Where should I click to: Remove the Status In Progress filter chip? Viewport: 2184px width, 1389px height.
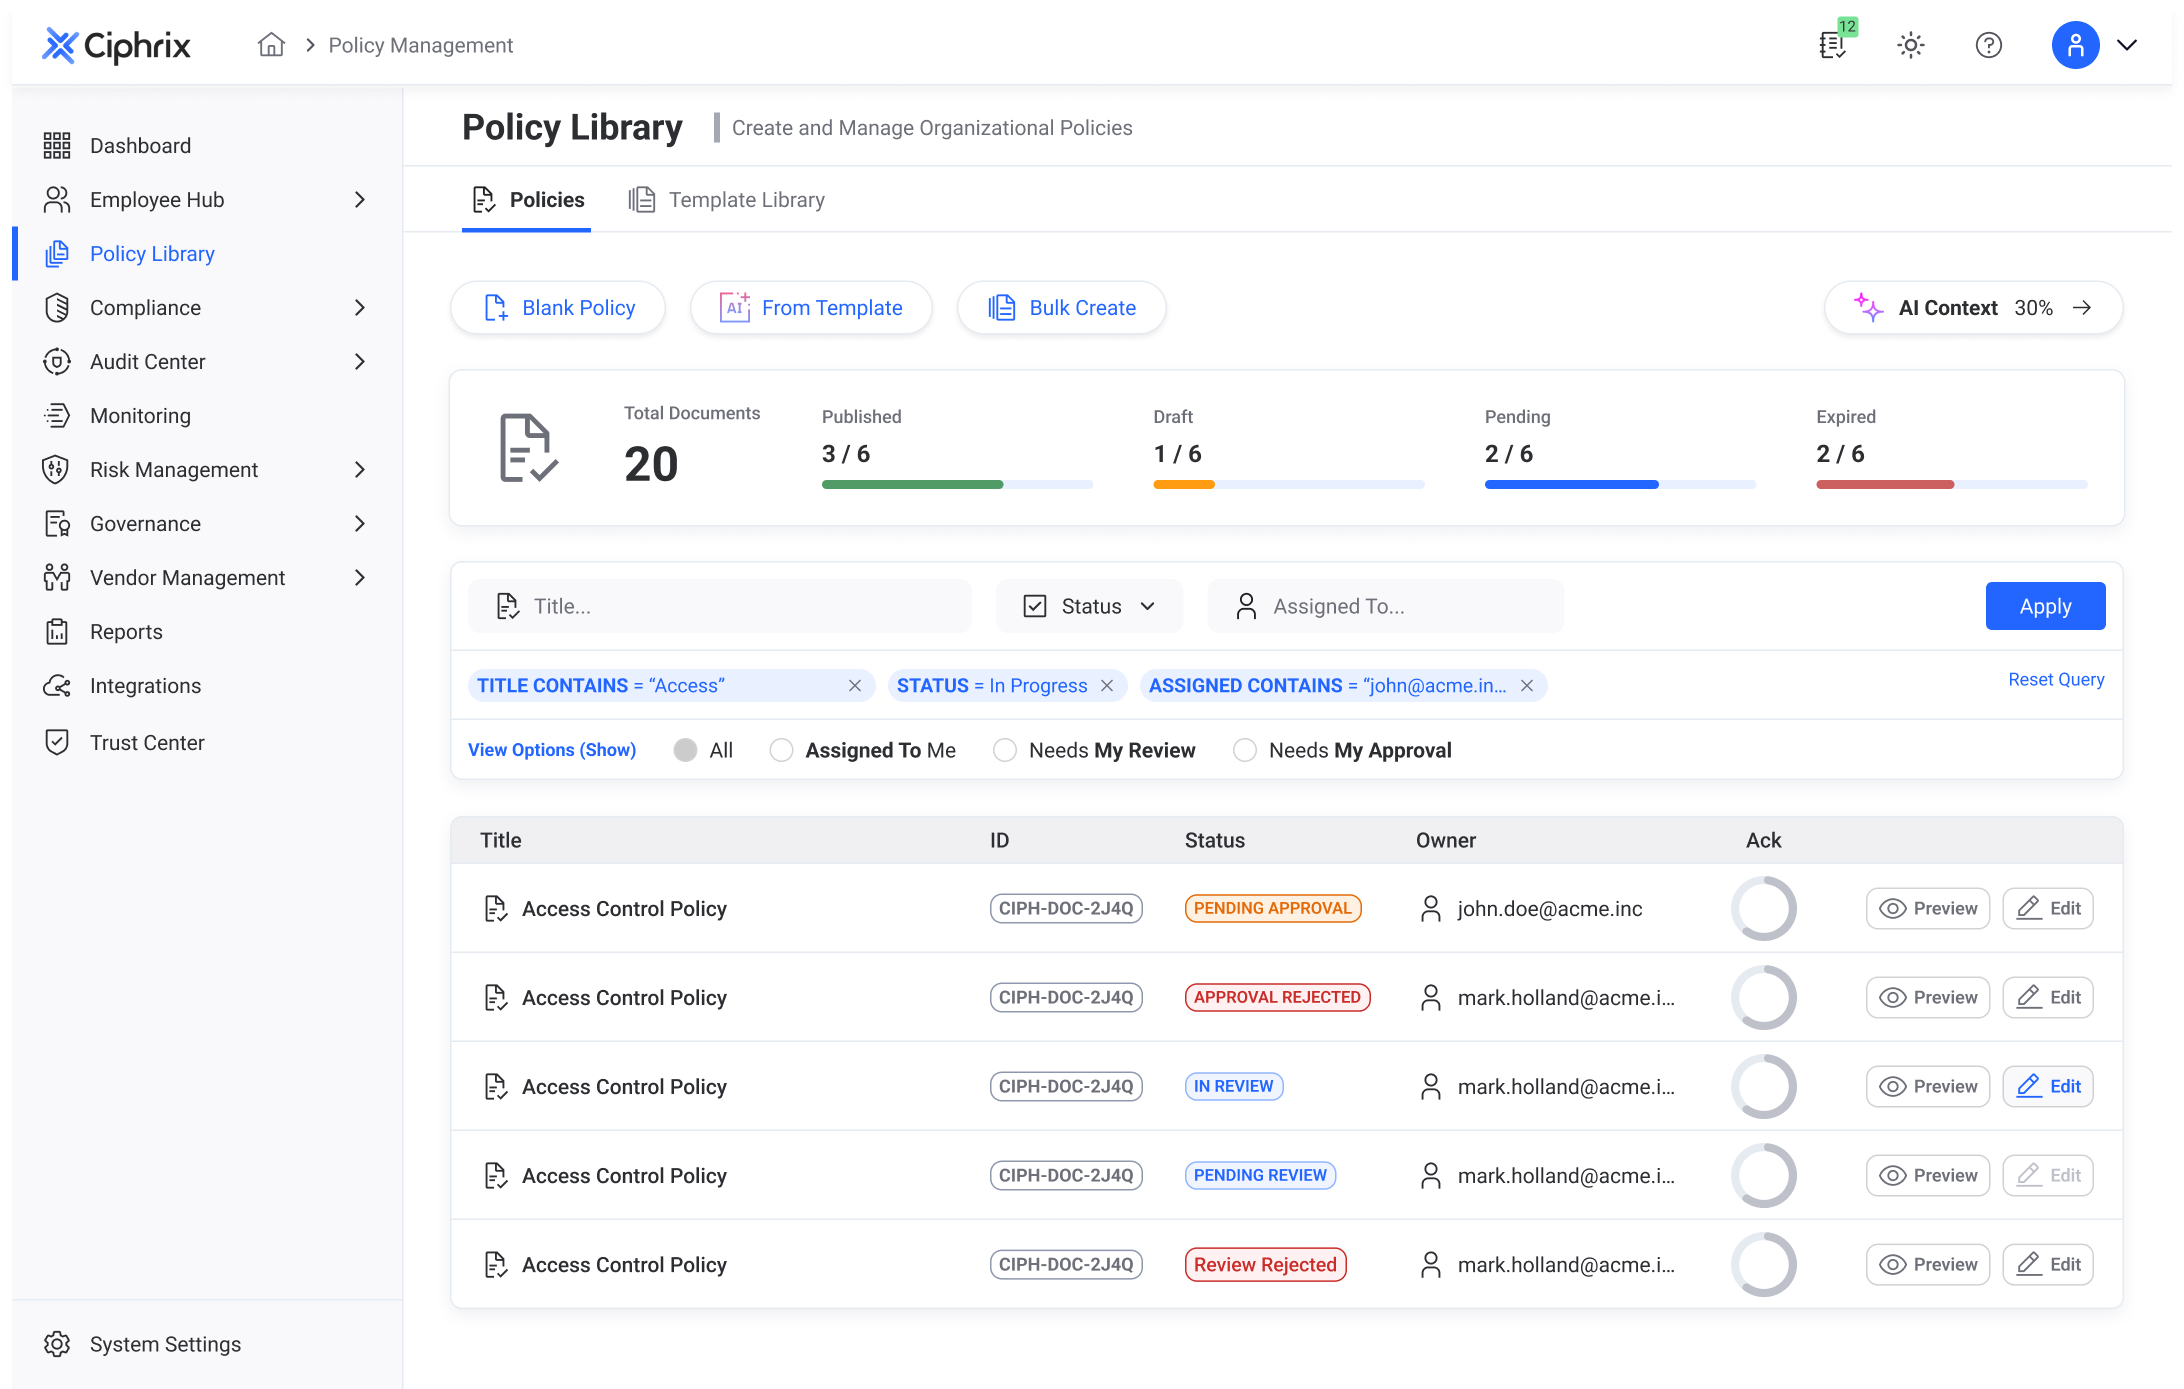1107,686
